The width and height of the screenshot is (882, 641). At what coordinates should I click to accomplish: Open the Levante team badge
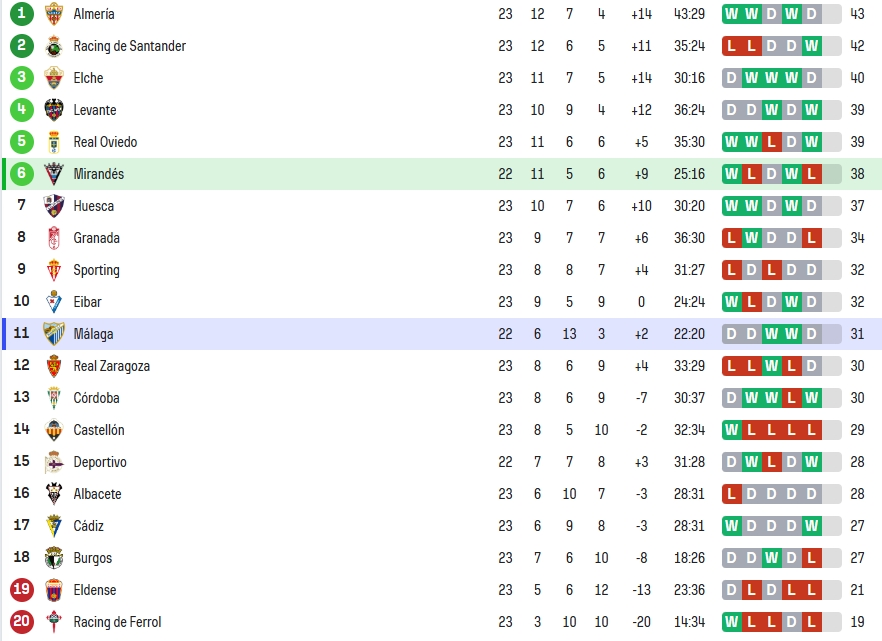click(54, 110)
